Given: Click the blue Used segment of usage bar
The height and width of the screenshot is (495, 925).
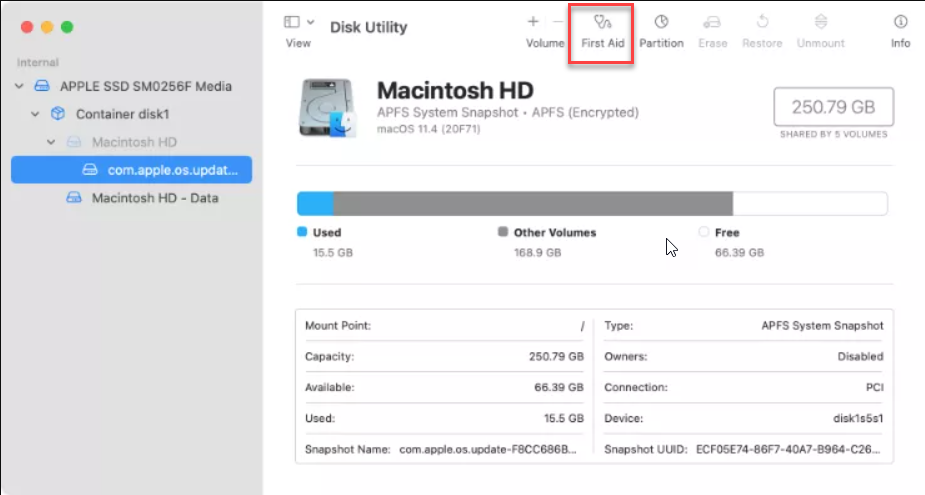Looking at the screenshot, I should coord(315,204).
